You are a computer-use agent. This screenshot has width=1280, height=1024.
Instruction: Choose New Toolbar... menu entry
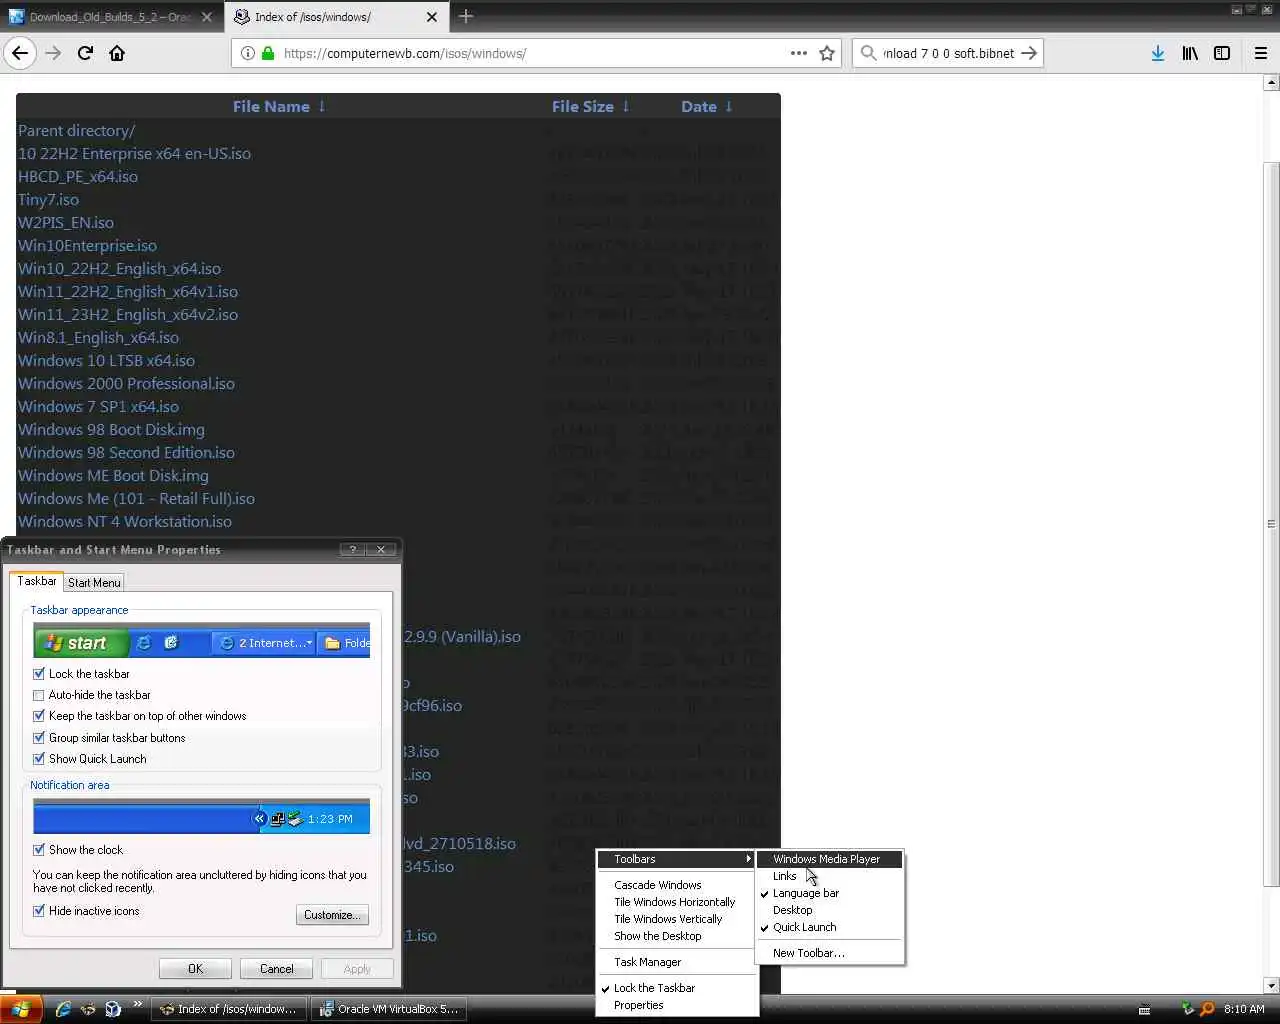(830, 953)
